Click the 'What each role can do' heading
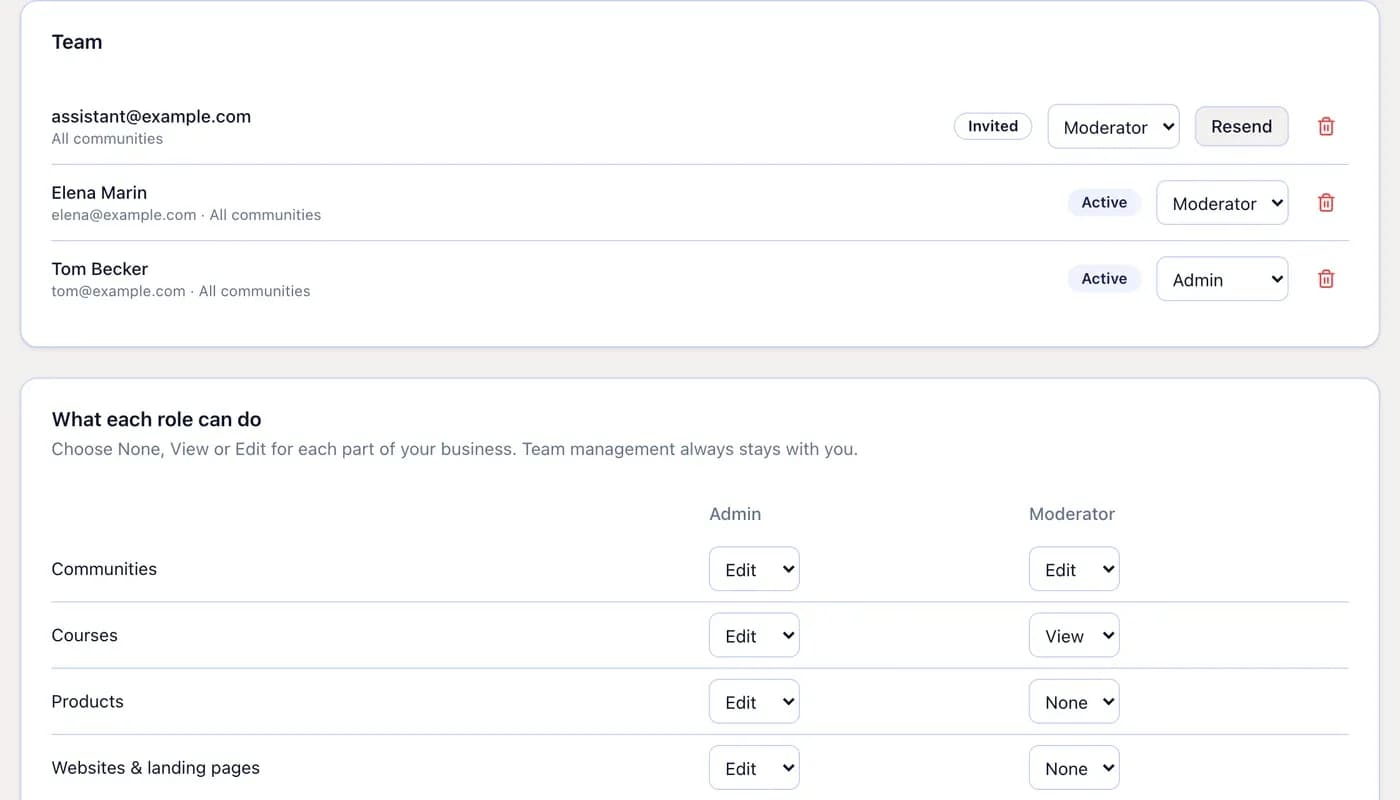This screenshot has width=1400, height=800. click(157, 419)
